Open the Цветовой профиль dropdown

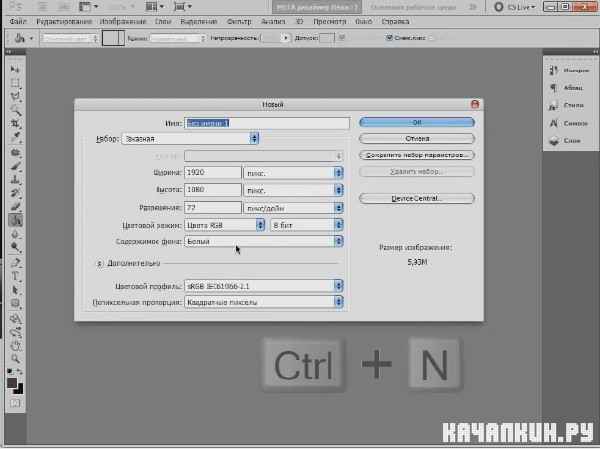pos(264,286)
